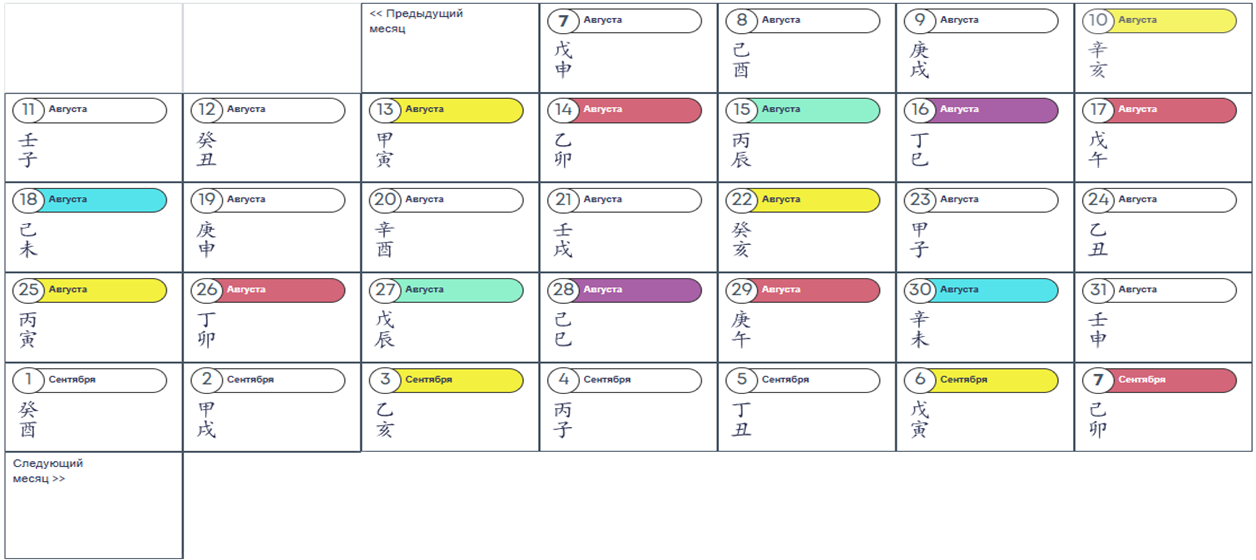This screenshot has height=560, width=1256.
Task: Select the 31 August date pill
Action: point(1159,291)
